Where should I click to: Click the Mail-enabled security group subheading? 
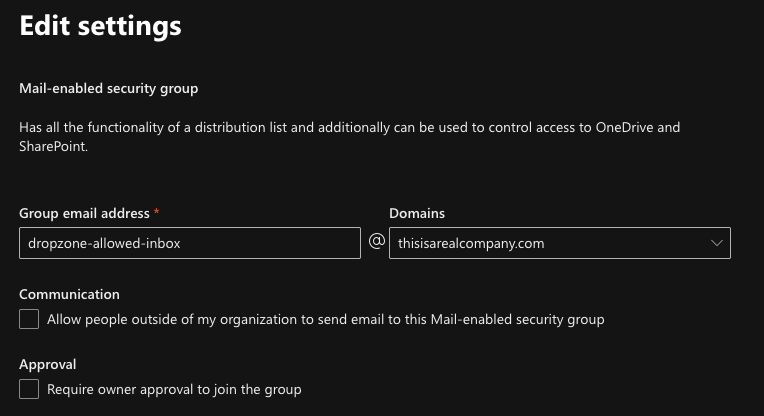(109, 88)
